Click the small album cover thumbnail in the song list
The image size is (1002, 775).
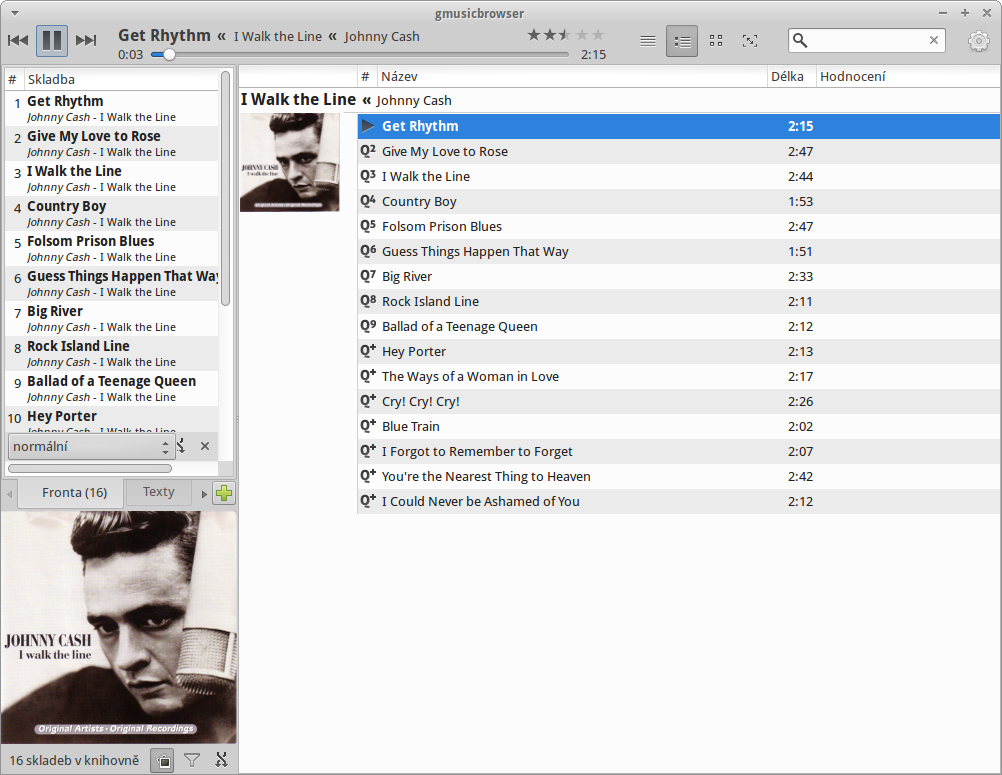(289, 162)
